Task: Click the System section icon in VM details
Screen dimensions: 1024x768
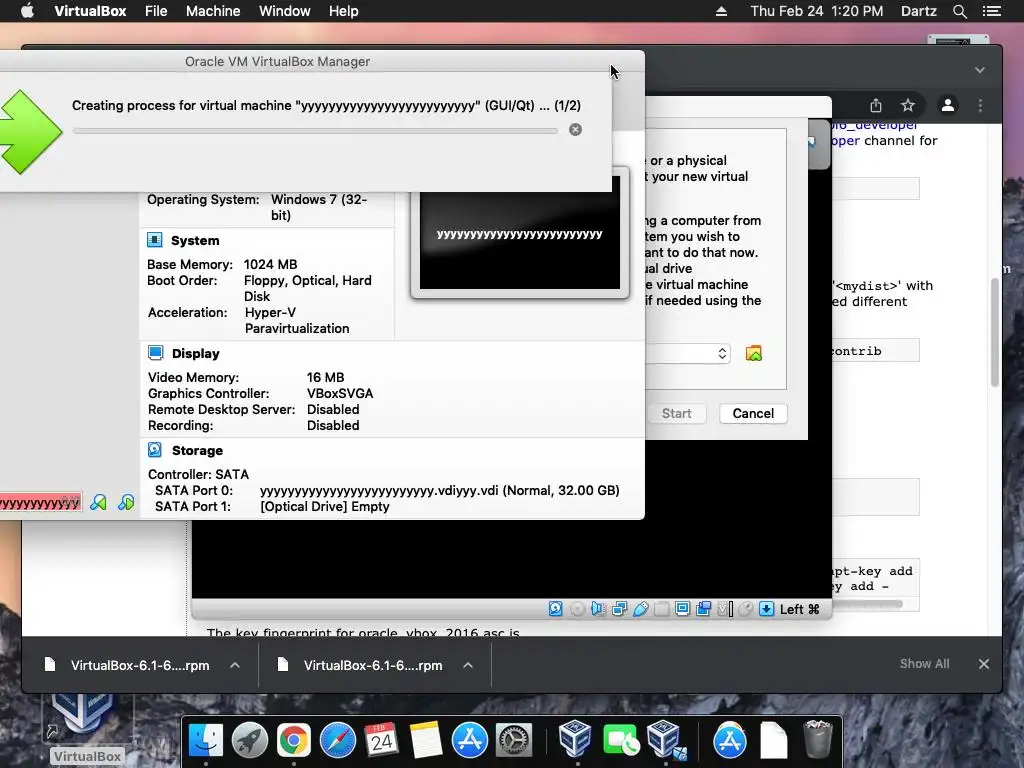Action: 155,240
